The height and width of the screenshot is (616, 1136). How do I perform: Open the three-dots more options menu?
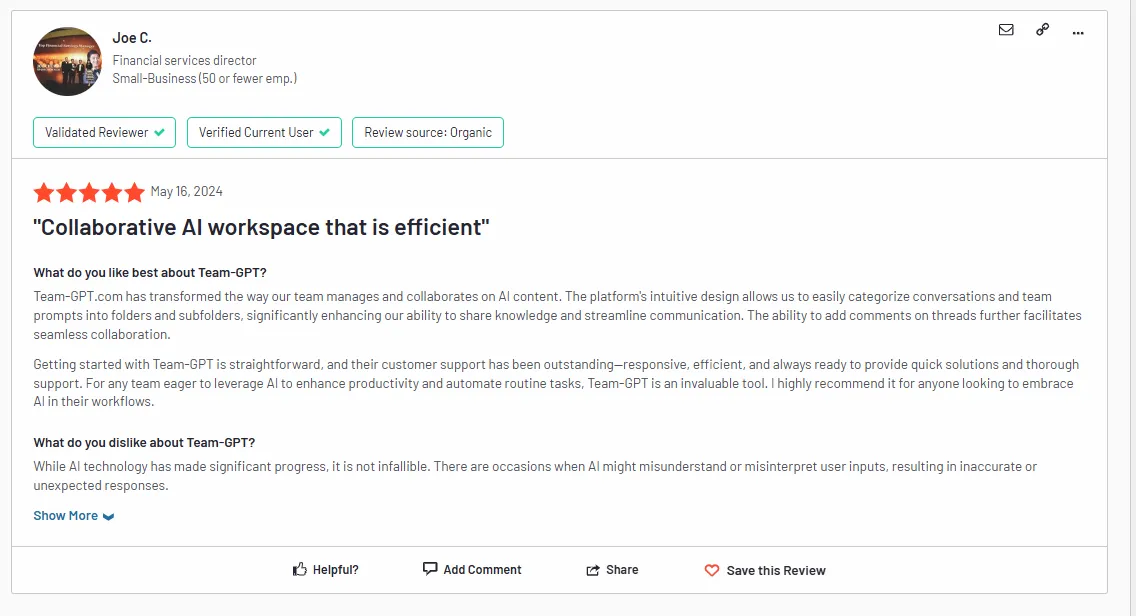[1078, 33]
